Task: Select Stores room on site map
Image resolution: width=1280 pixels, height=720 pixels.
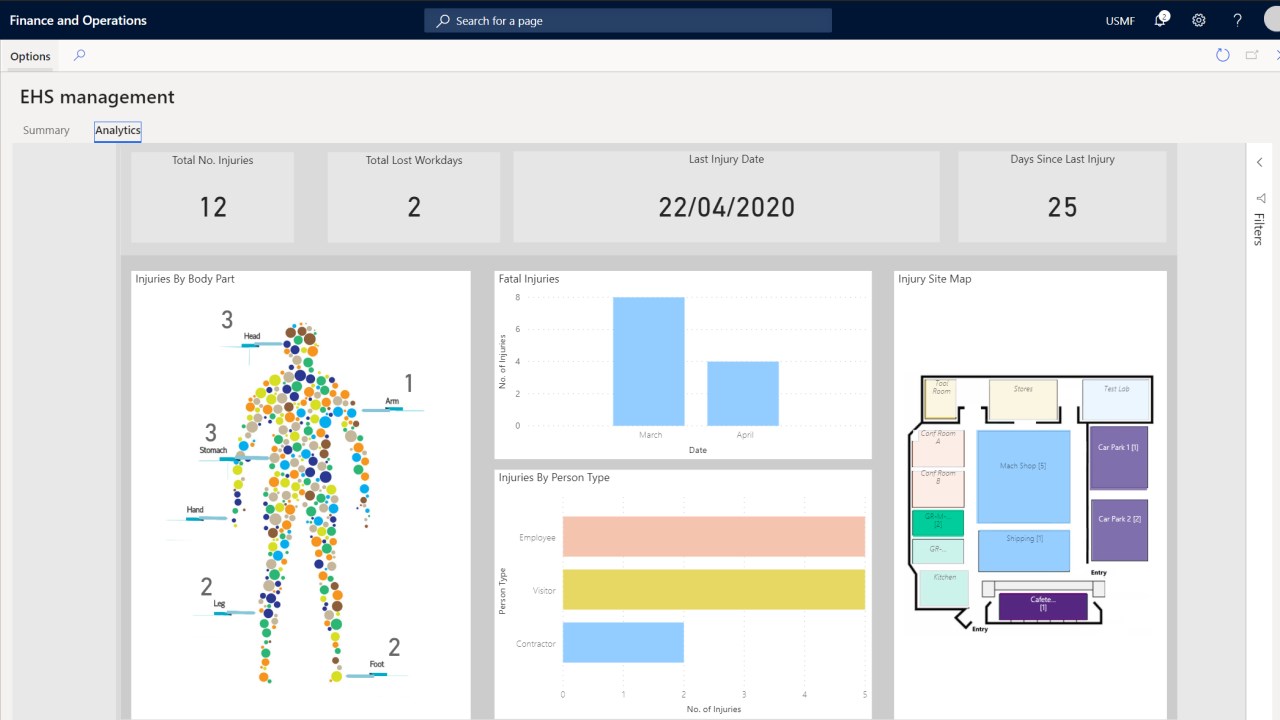Action: pyautogui.click(x=1023, y=399)
